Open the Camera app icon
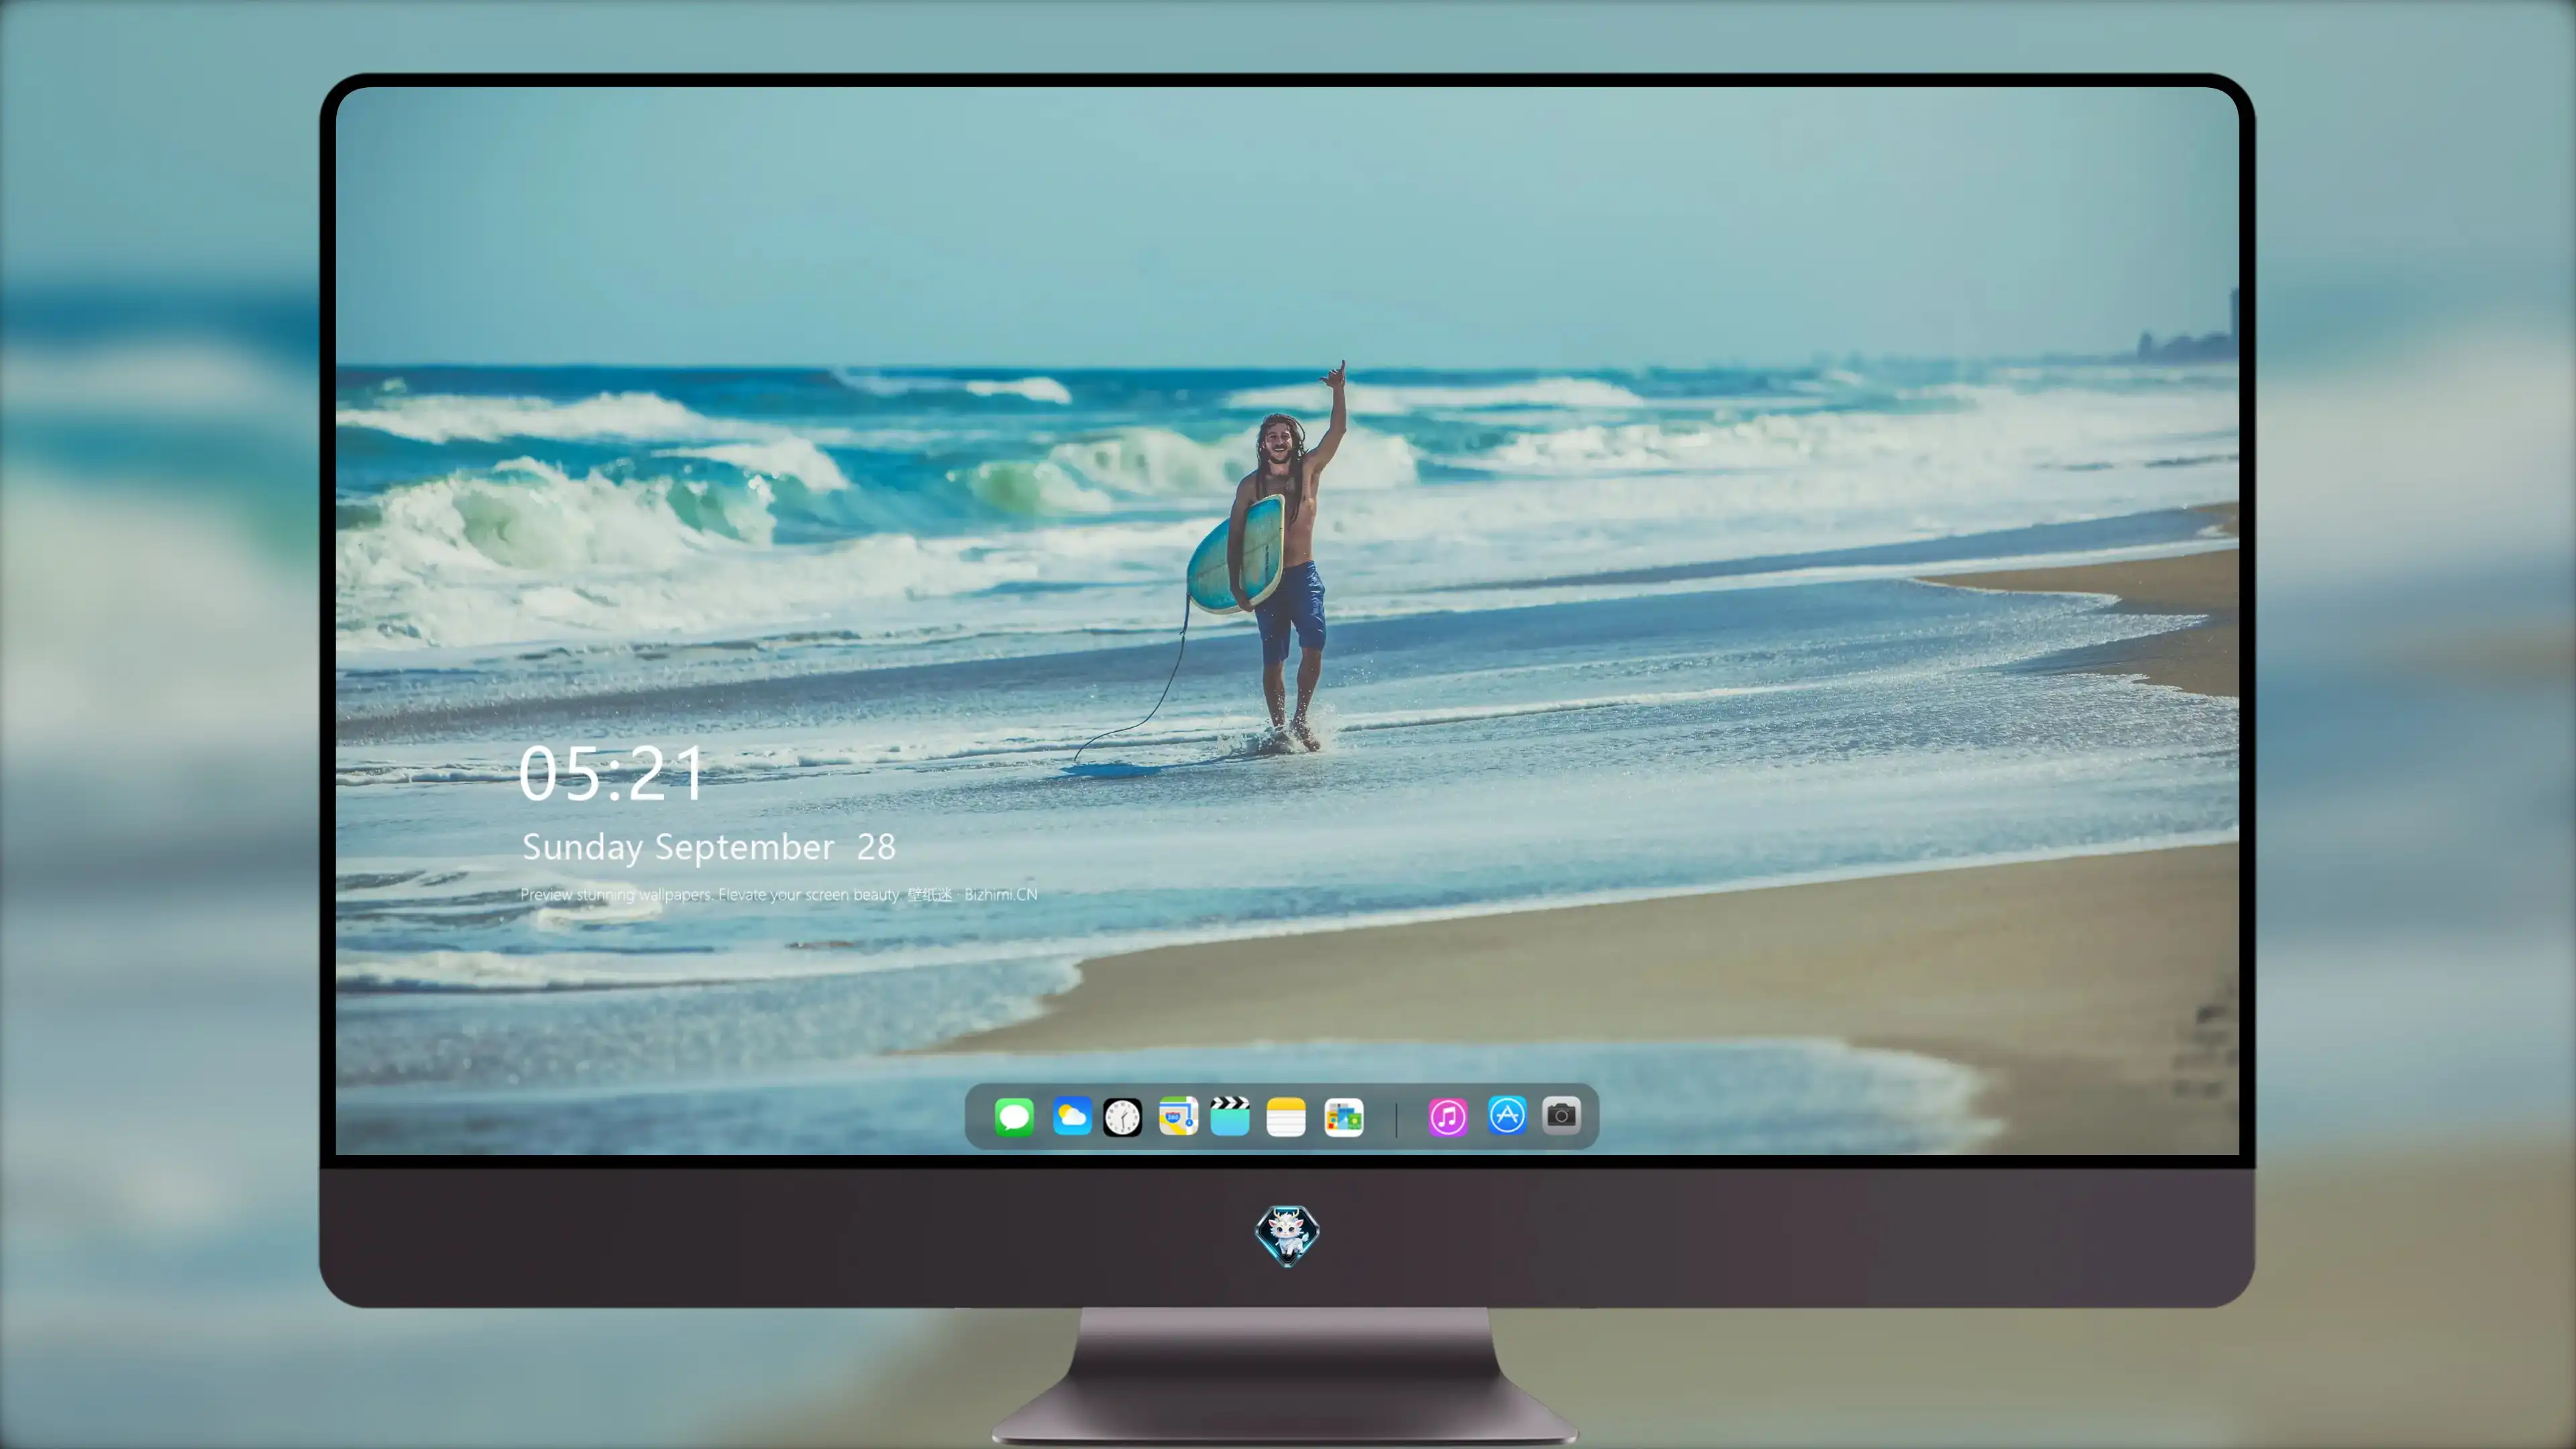The height and width of the screenshot is (1449, 2576). 1561,1115
